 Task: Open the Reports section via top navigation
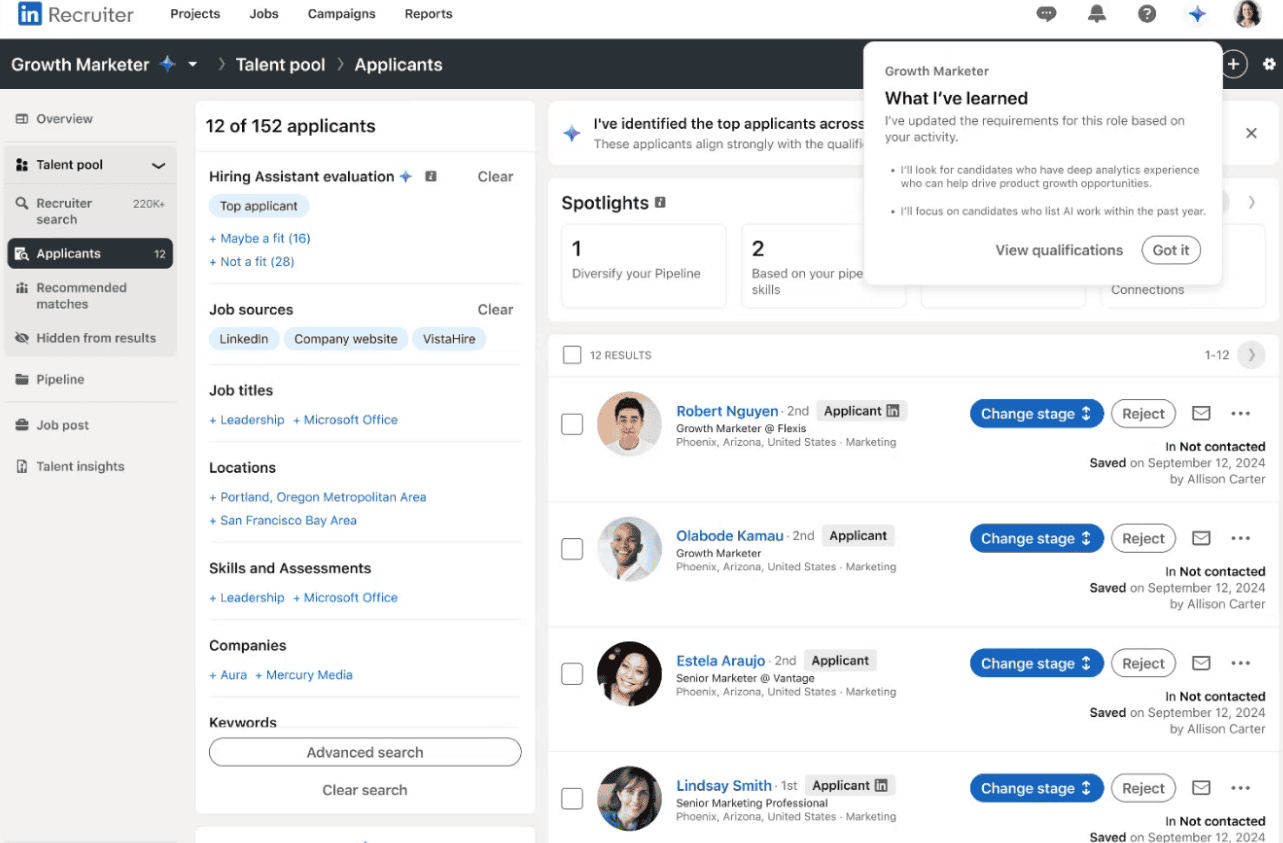pos(428,13)
